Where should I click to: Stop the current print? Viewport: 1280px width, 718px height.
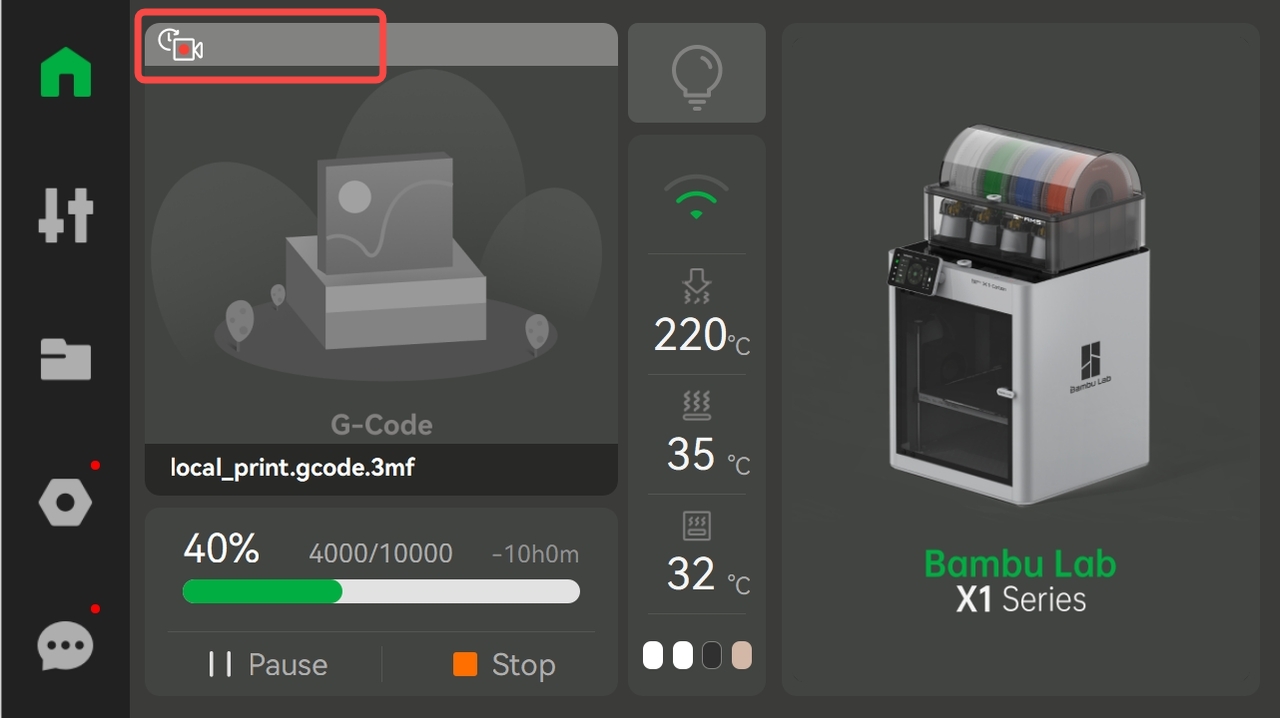(x=504, y=664)
